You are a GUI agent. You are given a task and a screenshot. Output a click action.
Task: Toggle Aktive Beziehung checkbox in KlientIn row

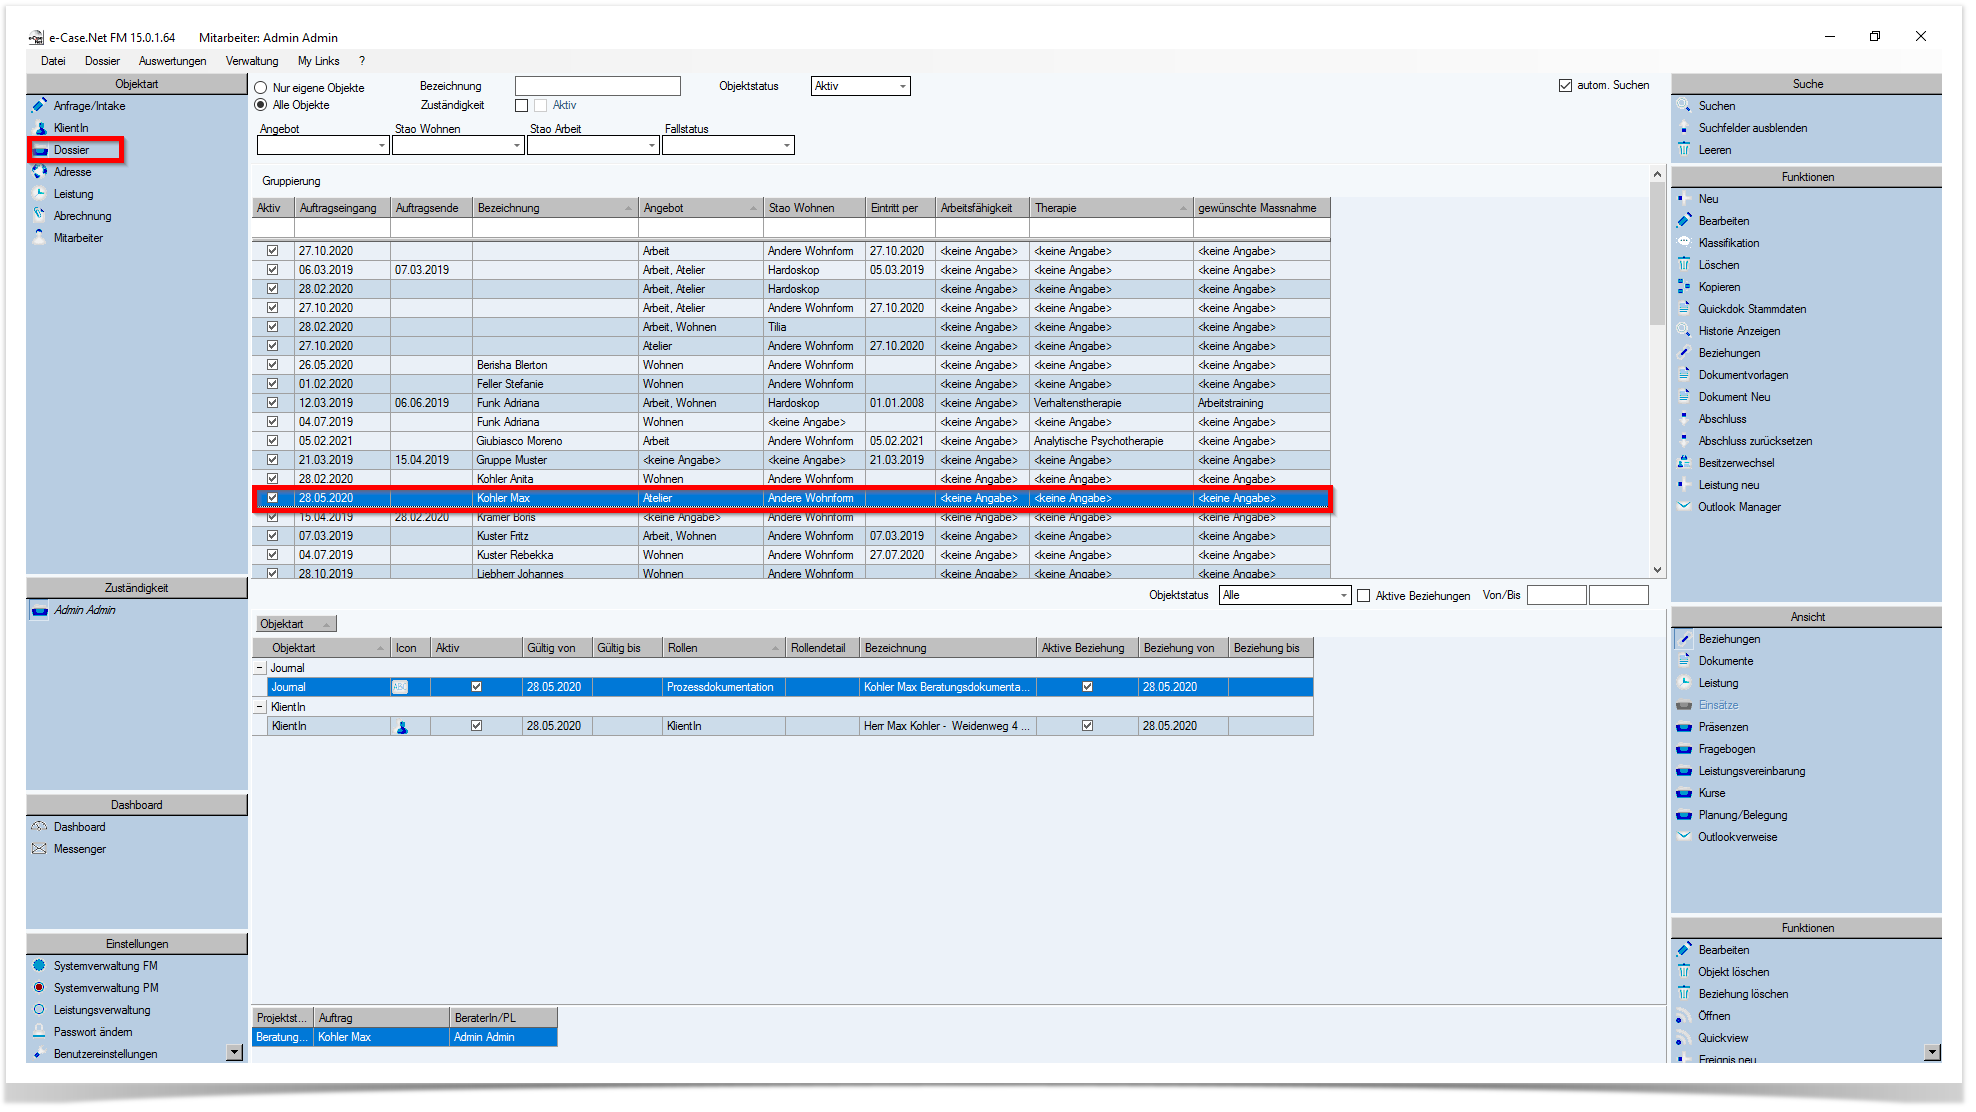click(1087, 726)
